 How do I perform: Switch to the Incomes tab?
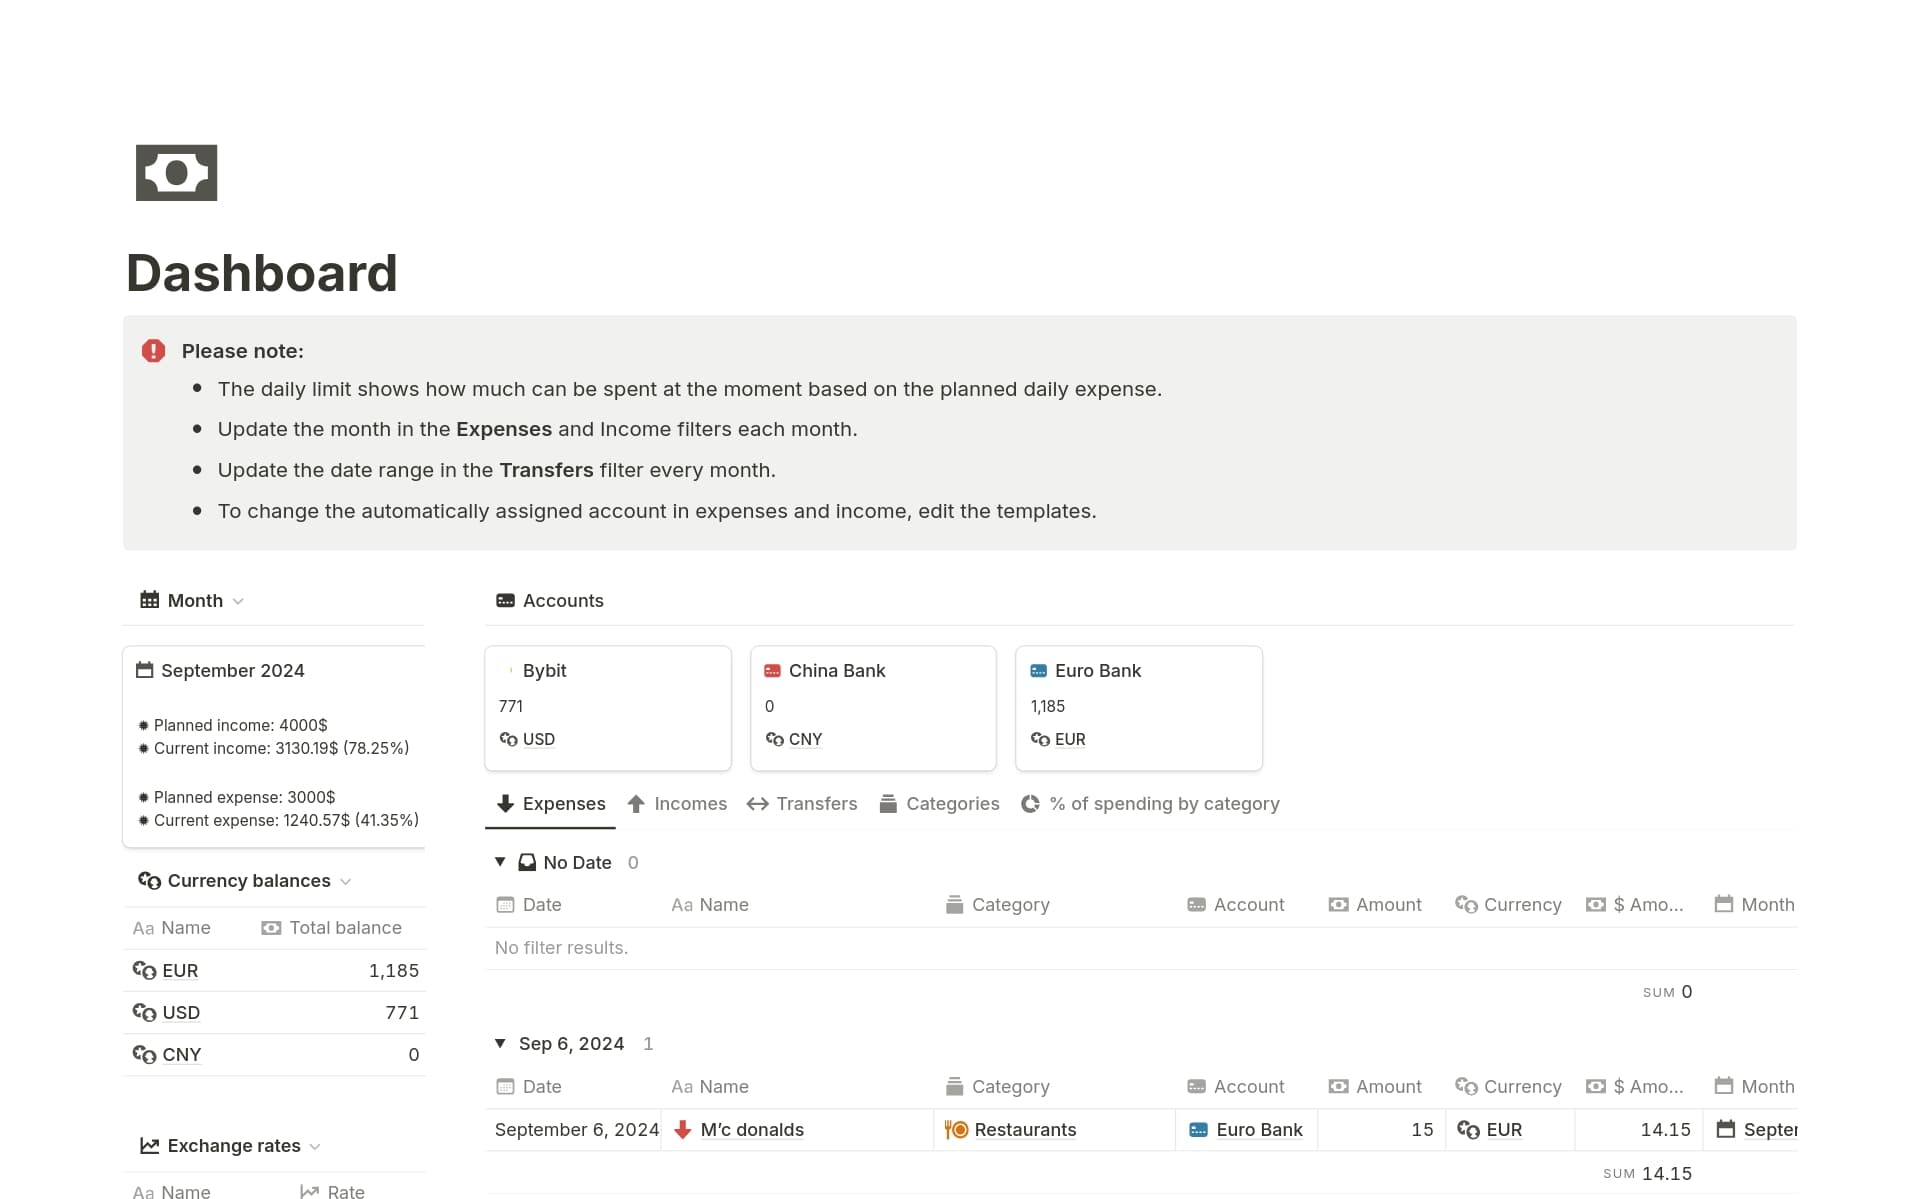(x=690, y=803)
